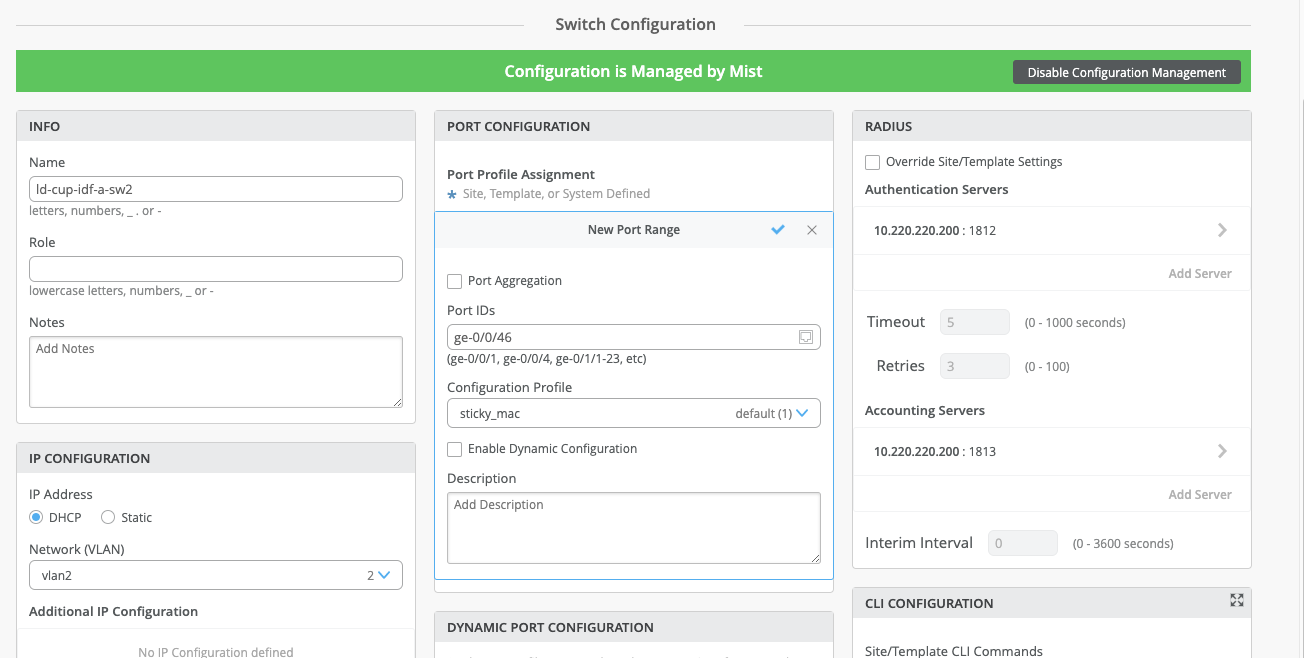Open the port picker icon in Port IDs
Viewport: 1304px width, 658px height.
point(806,338)
